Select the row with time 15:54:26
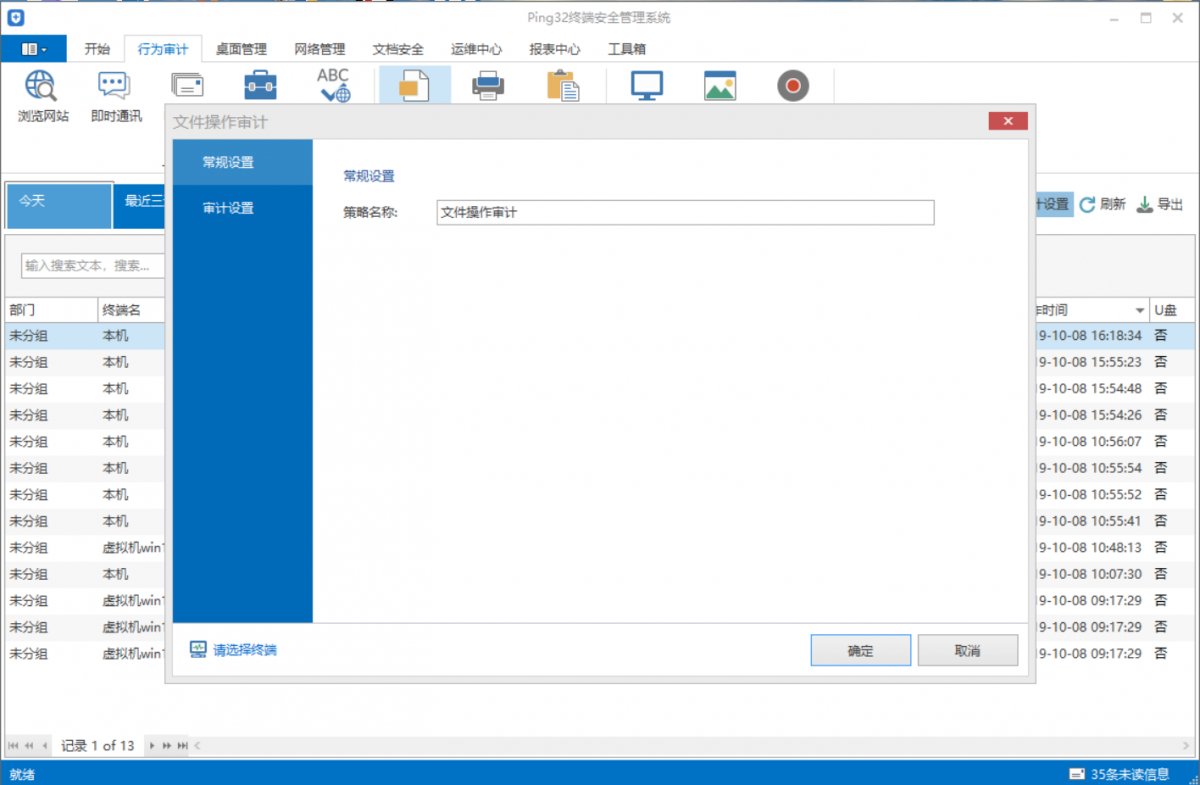 (x=600, y=415)
